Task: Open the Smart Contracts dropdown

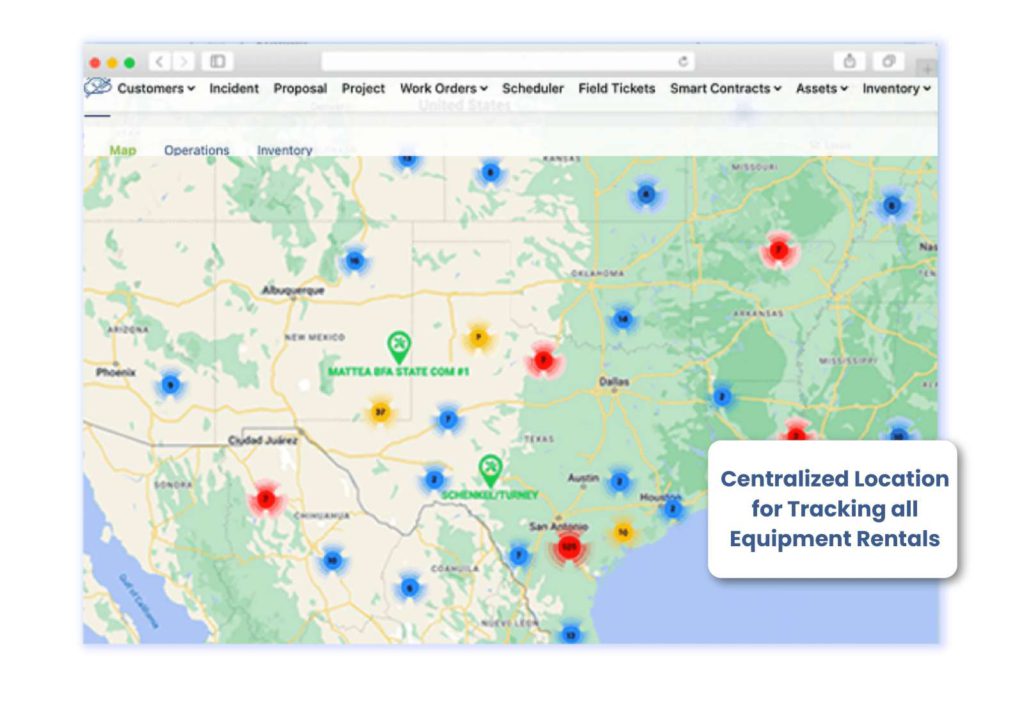Action: click(x=722, y=88)
